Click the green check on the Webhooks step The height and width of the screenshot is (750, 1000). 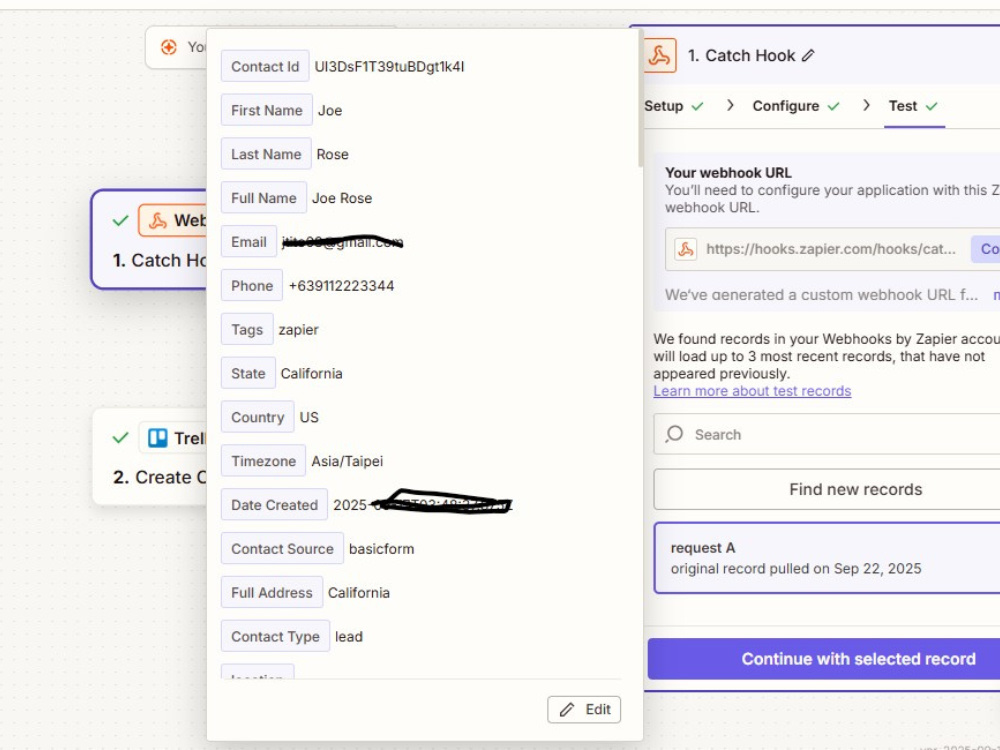pos(120,221)
